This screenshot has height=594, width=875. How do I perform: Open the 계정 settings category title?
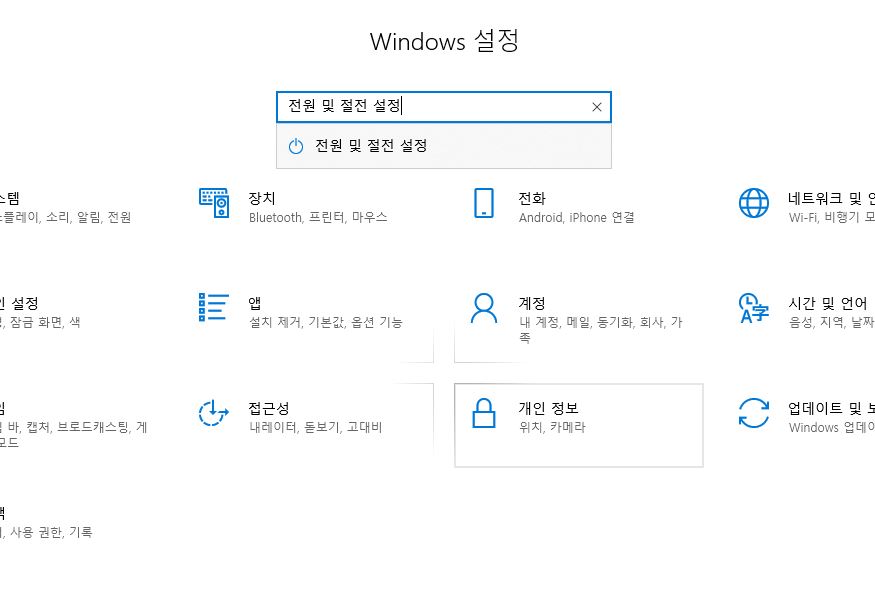tap(532, 303)
